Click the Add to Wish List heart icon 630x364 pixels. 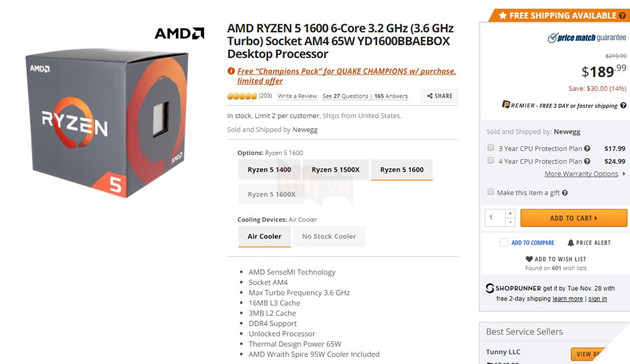(x=529, y=259)
